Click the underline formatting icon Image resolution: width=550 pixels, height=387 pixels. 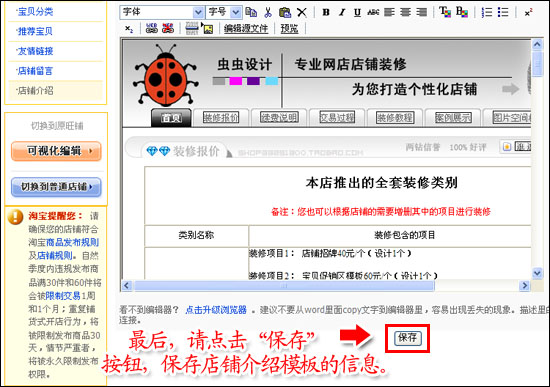357,12
